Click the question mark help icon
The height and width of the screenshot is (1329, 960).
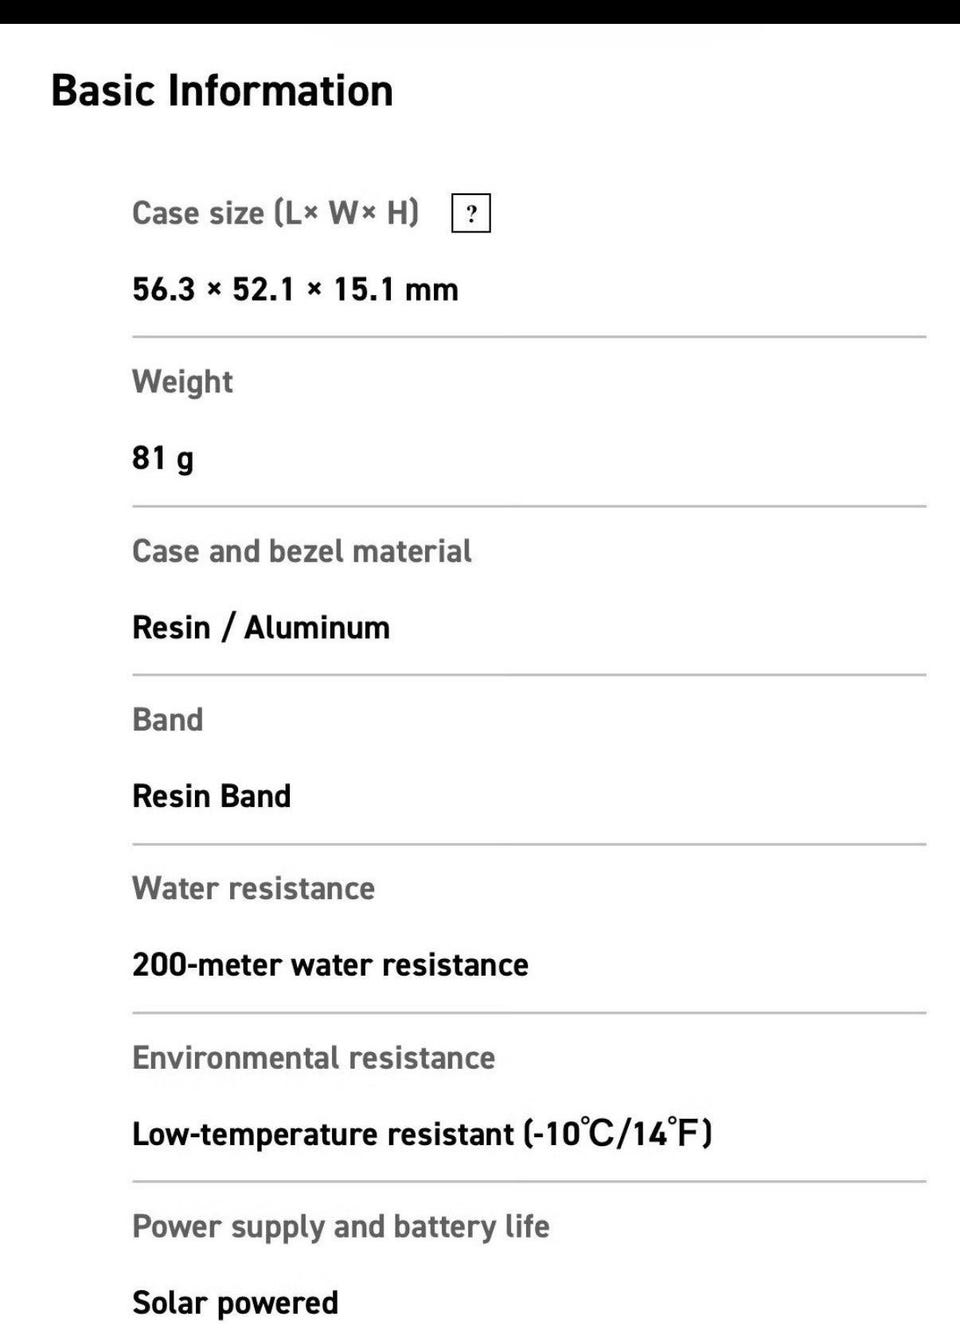click(471, 213)
